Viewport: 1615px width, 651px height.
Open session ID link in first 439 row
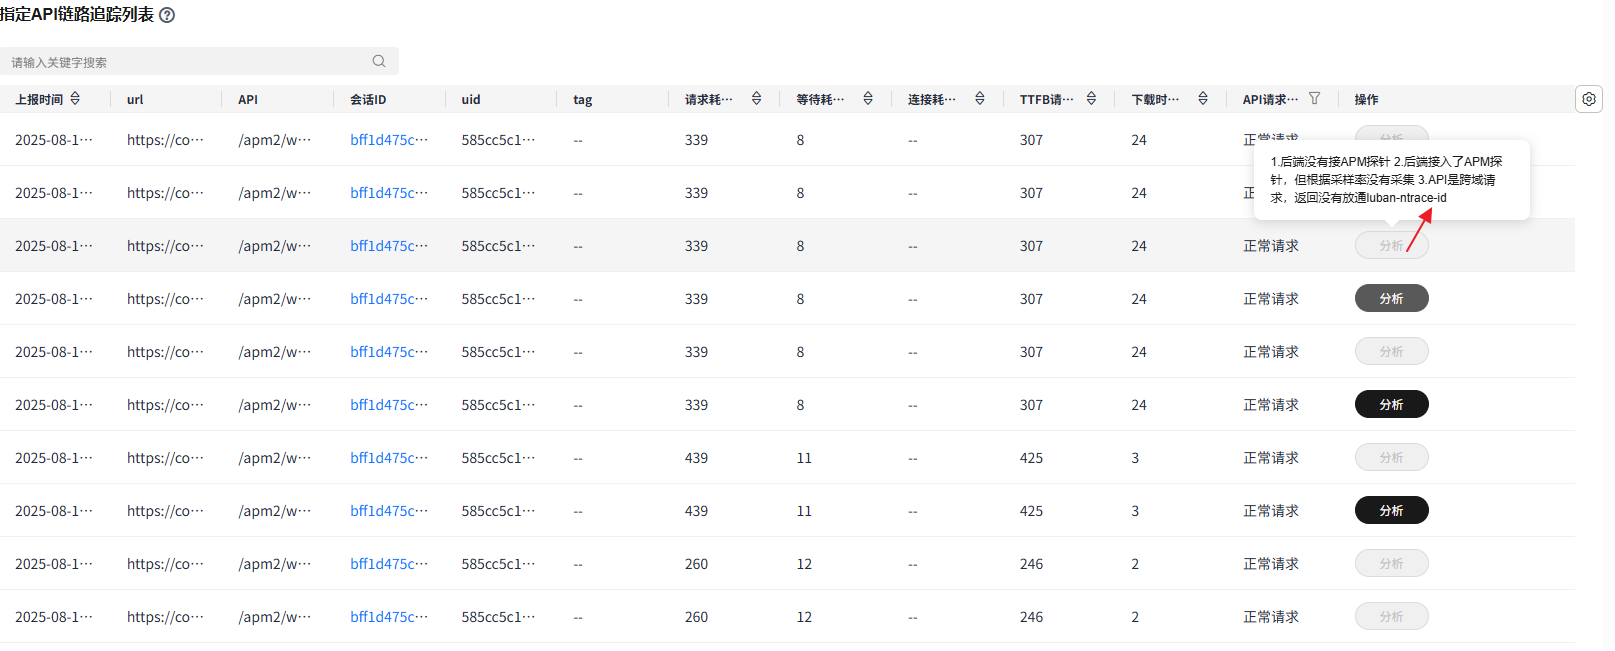pyautogui.click(x=388, y=458)
